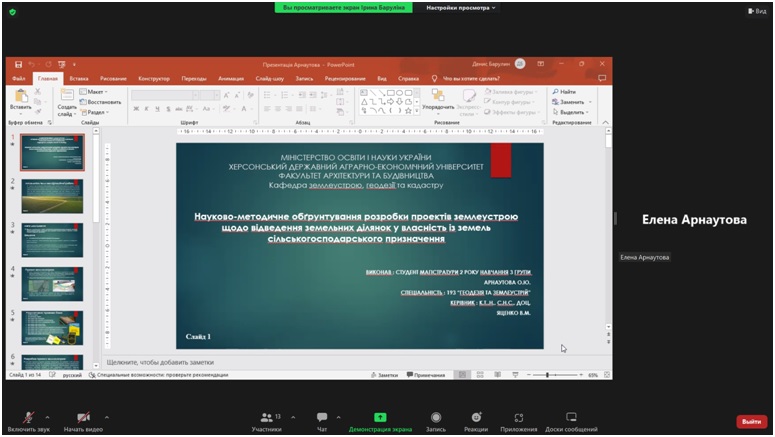Expand arrow next to Участники
Screen dimensions: 775x437
(x=293, y=418)
